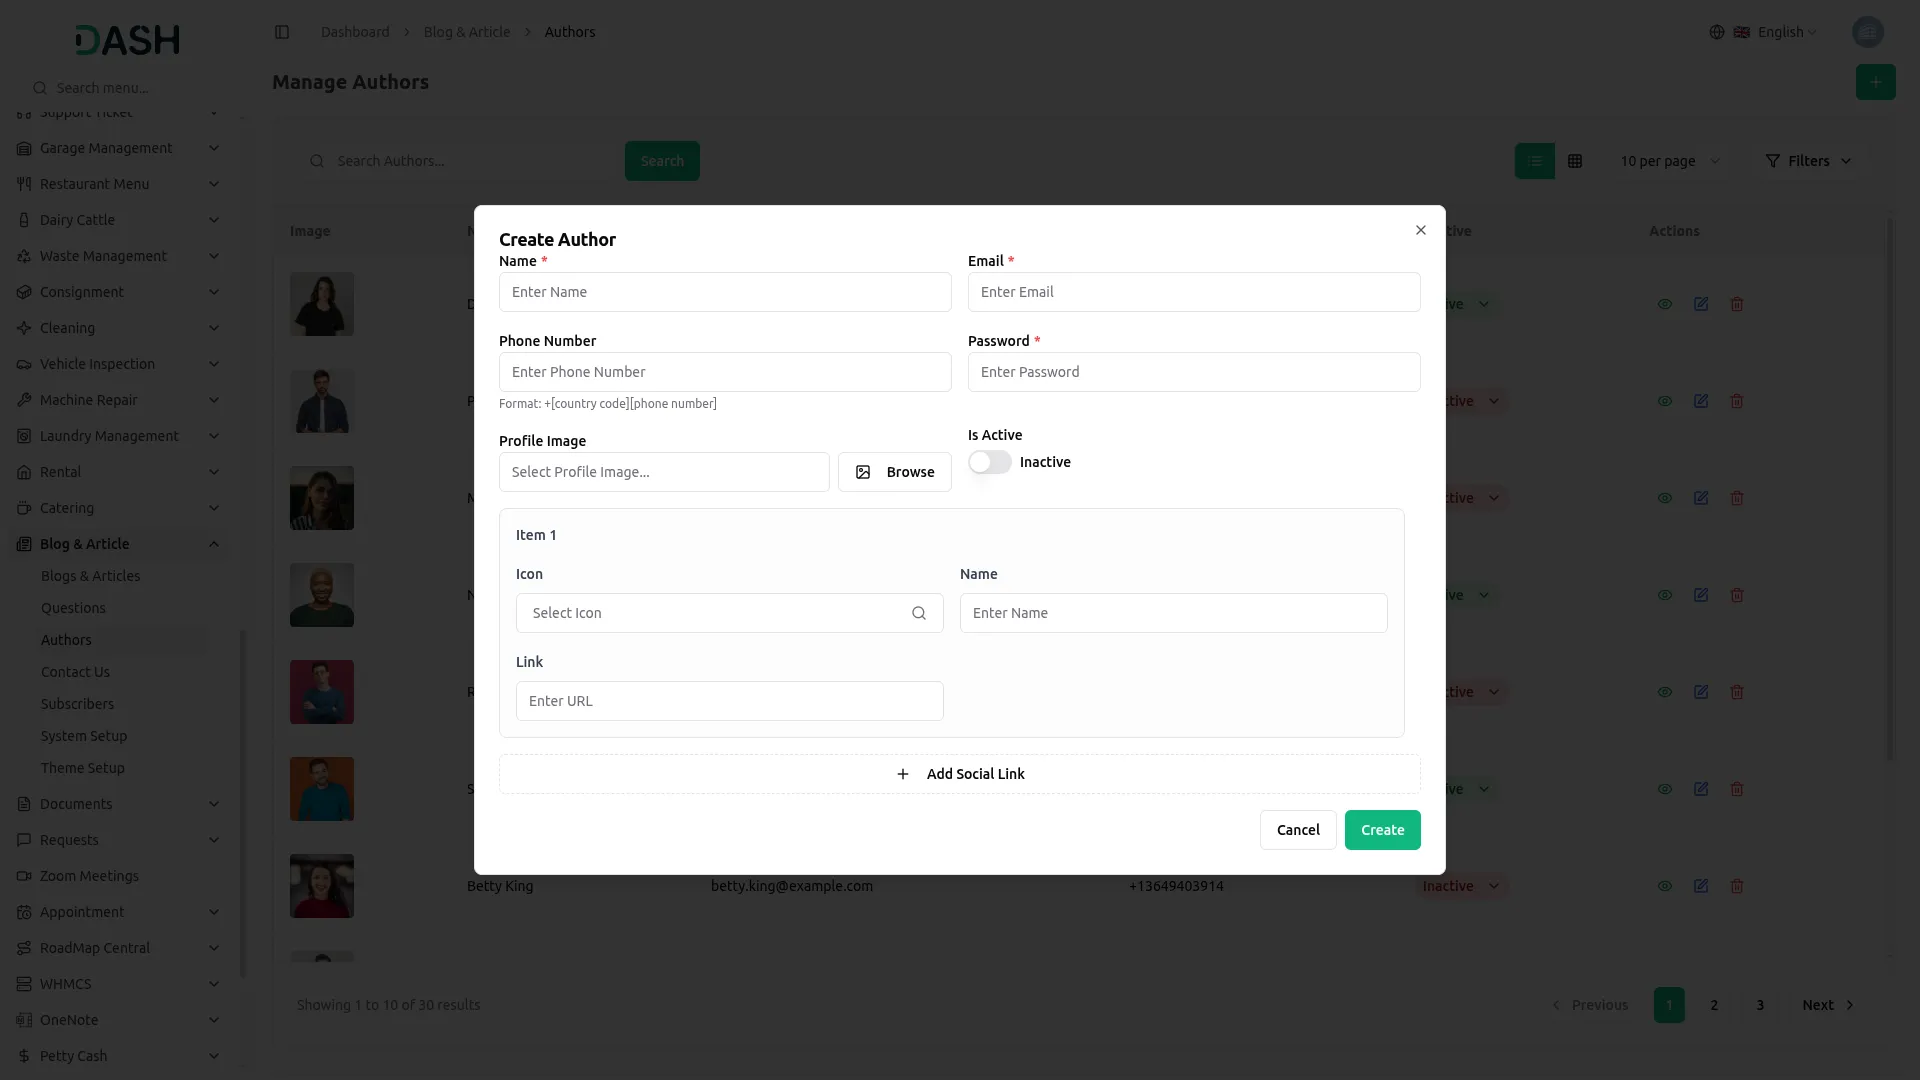Expand the Filters dropdown

pyautogui.click(x=1808, y=161)
